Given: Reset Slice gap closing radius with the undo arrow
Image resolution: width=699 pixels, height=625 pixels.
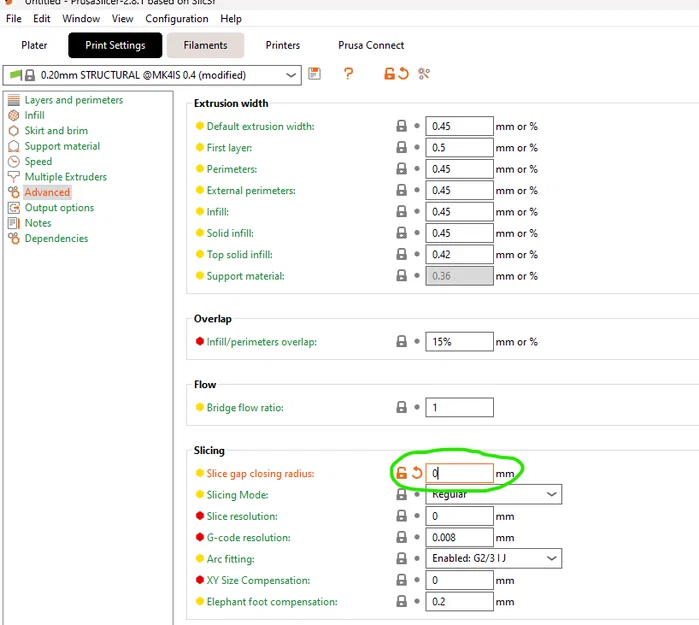Looking at the screenshot, I should click(417, 473).
